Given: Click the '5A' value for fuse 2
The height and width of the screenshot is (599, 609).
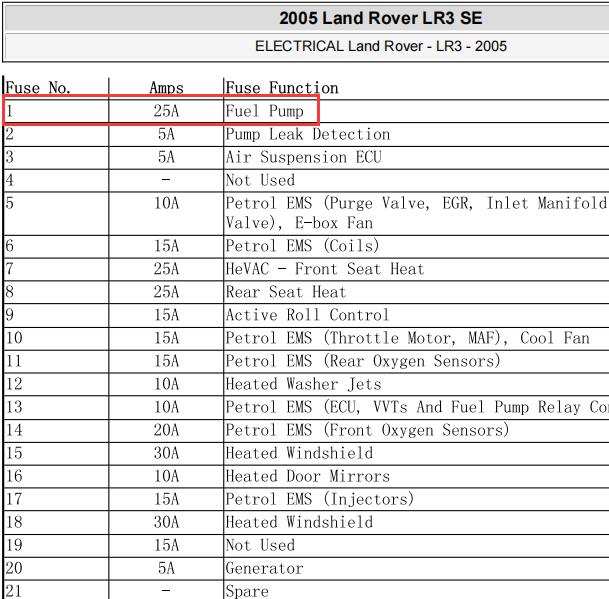Looking at the screenshot, I should [166, 134].
